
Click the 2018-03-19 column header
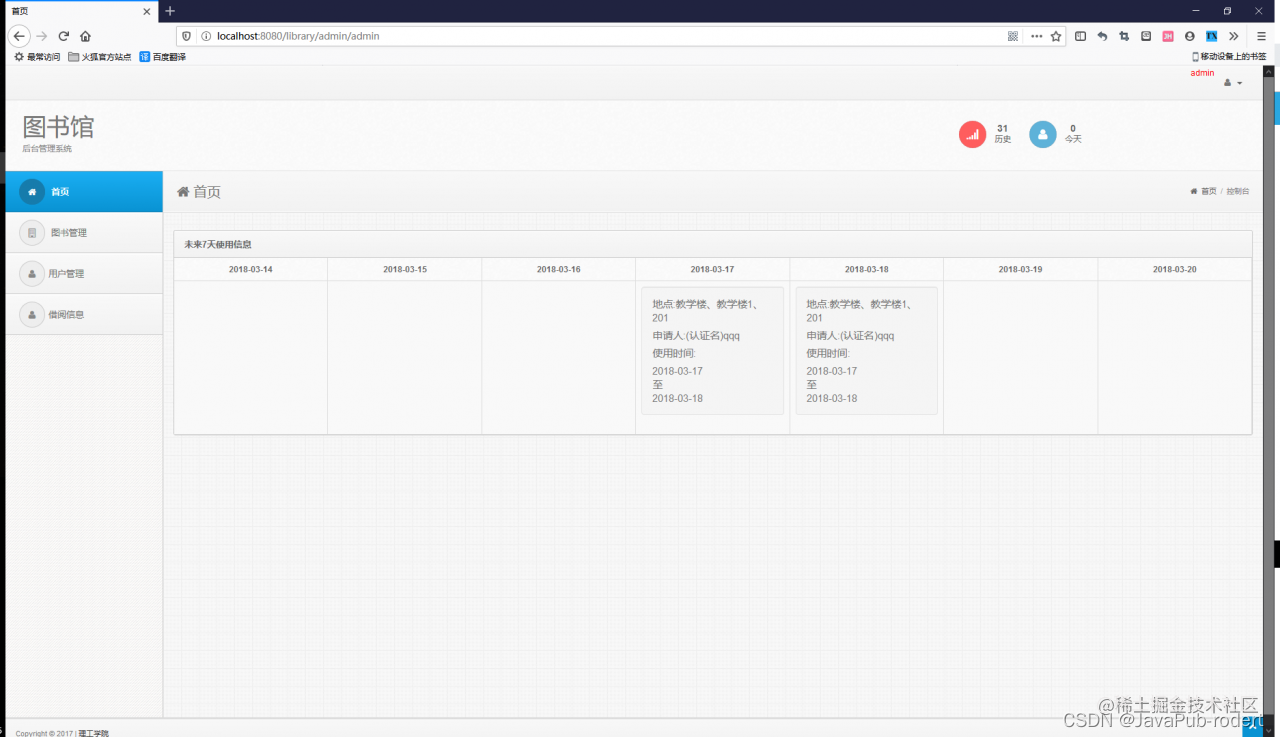click(1021, 269)
